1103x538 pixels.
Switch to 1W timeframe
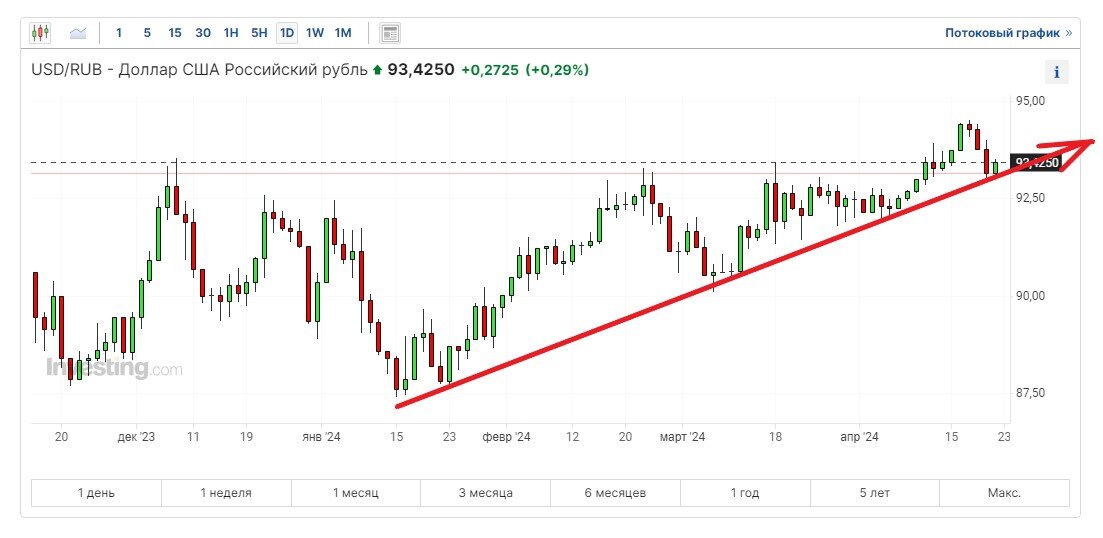click(x=315, y=32)
